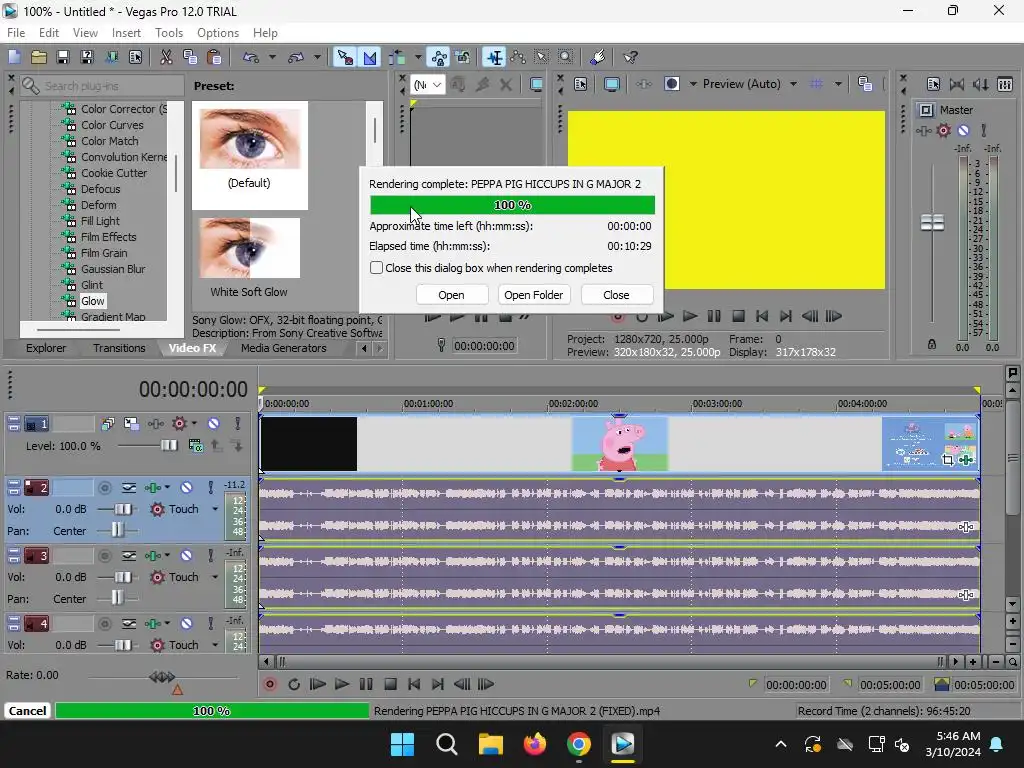Click the Windows Start button
Screen dimensions: 1024x768
tap(402, 744)
